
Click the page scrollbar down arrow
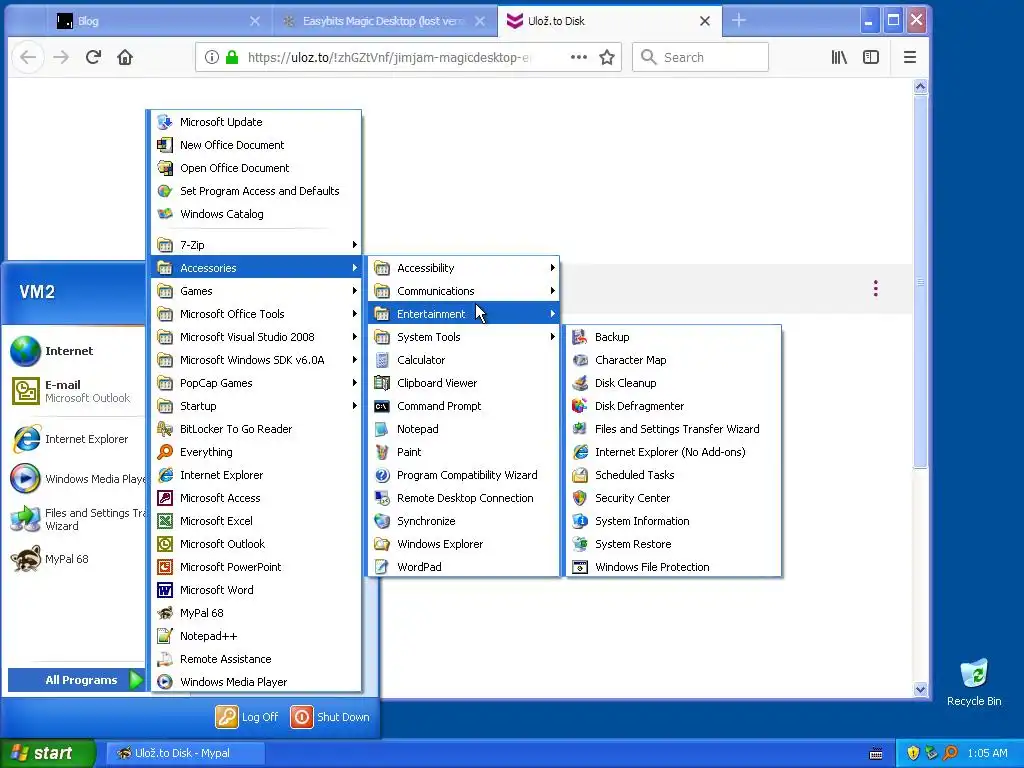920,690
